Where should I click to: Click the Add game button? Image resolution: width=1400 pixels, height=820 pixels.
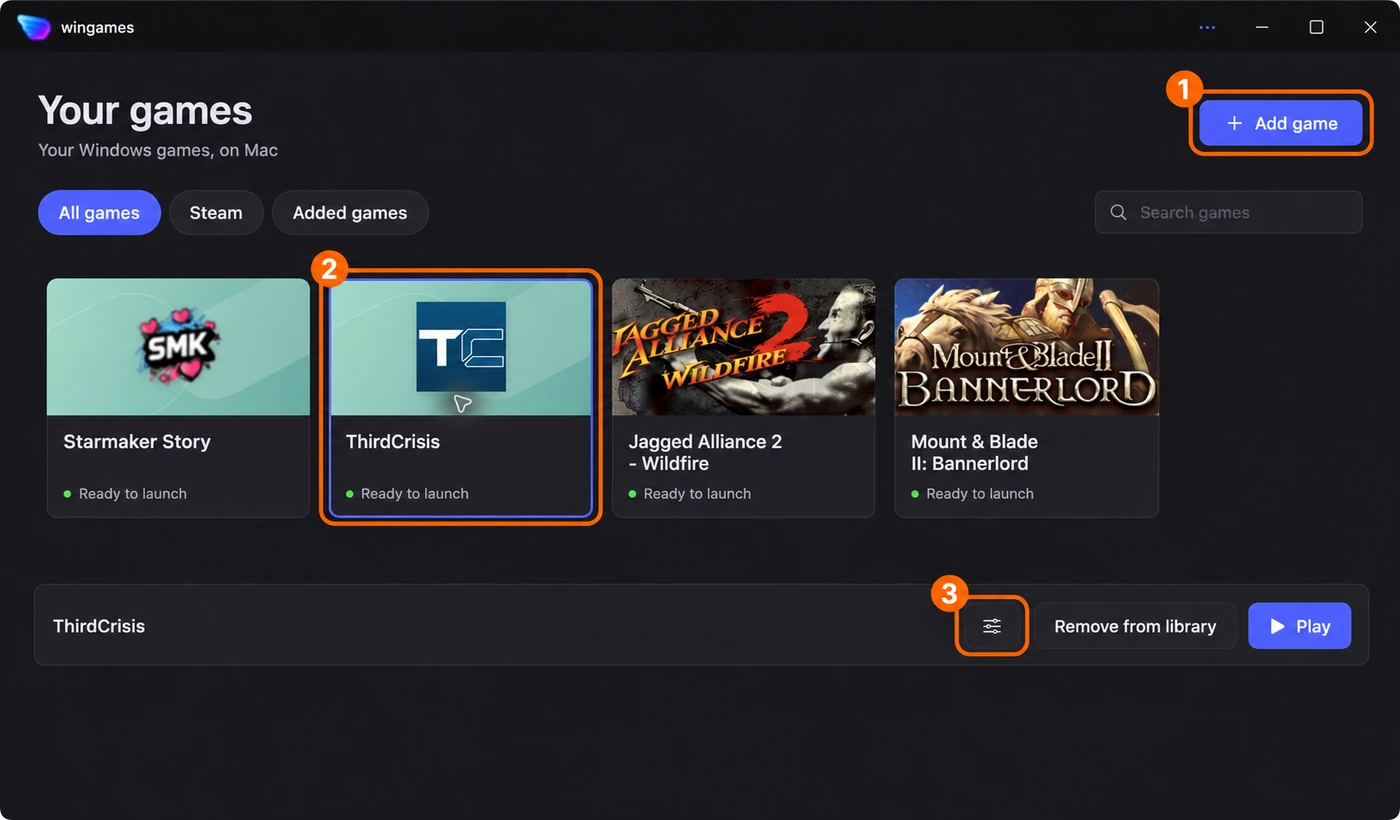pyautogui.click(x=1281, y=123)
